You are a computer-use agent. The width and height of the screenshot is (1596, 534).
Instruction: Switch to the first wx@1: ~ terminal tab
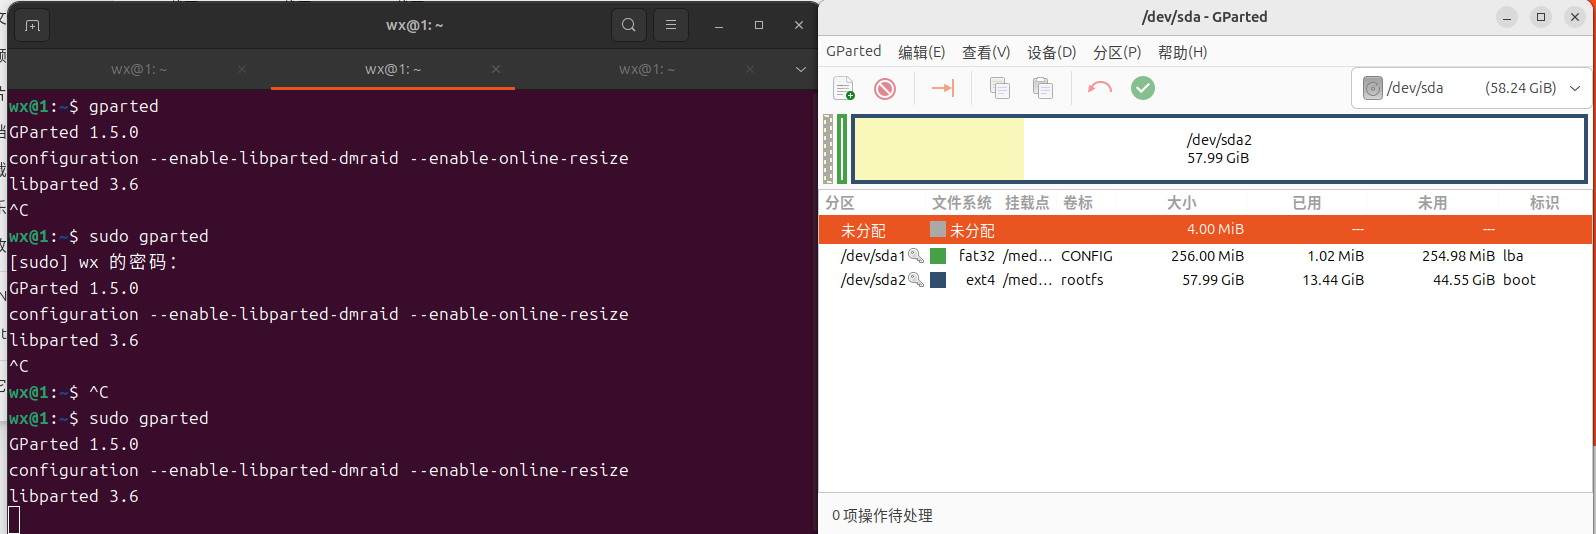coord(139,69)
